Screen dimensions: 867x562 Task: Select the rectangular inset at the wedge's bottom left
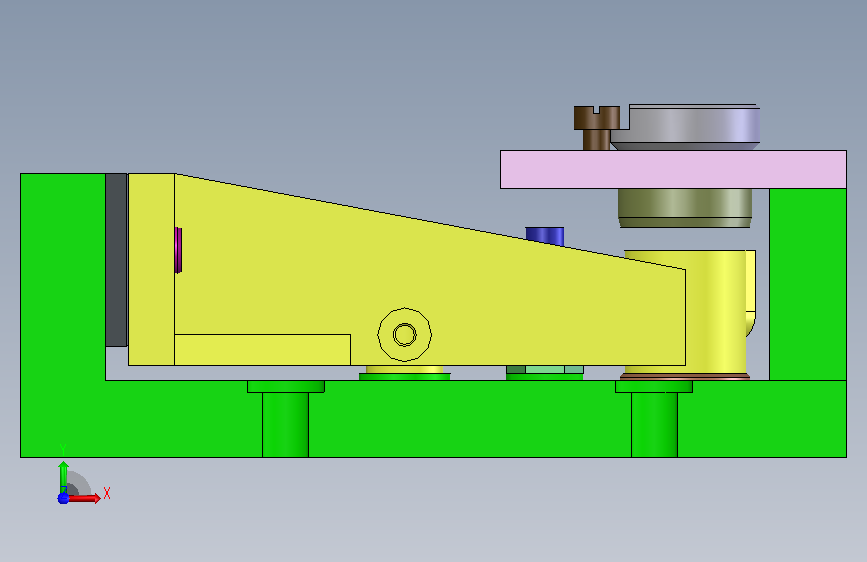[263, 350]
